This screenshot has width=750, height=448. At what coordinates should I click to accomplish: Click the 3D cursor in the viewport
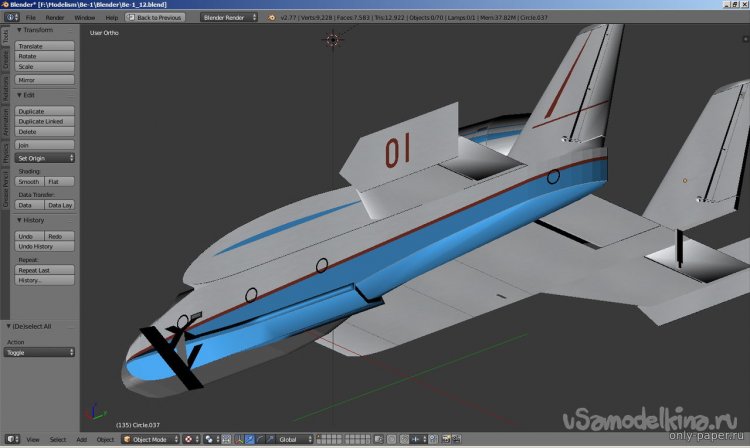coord(332,39)
